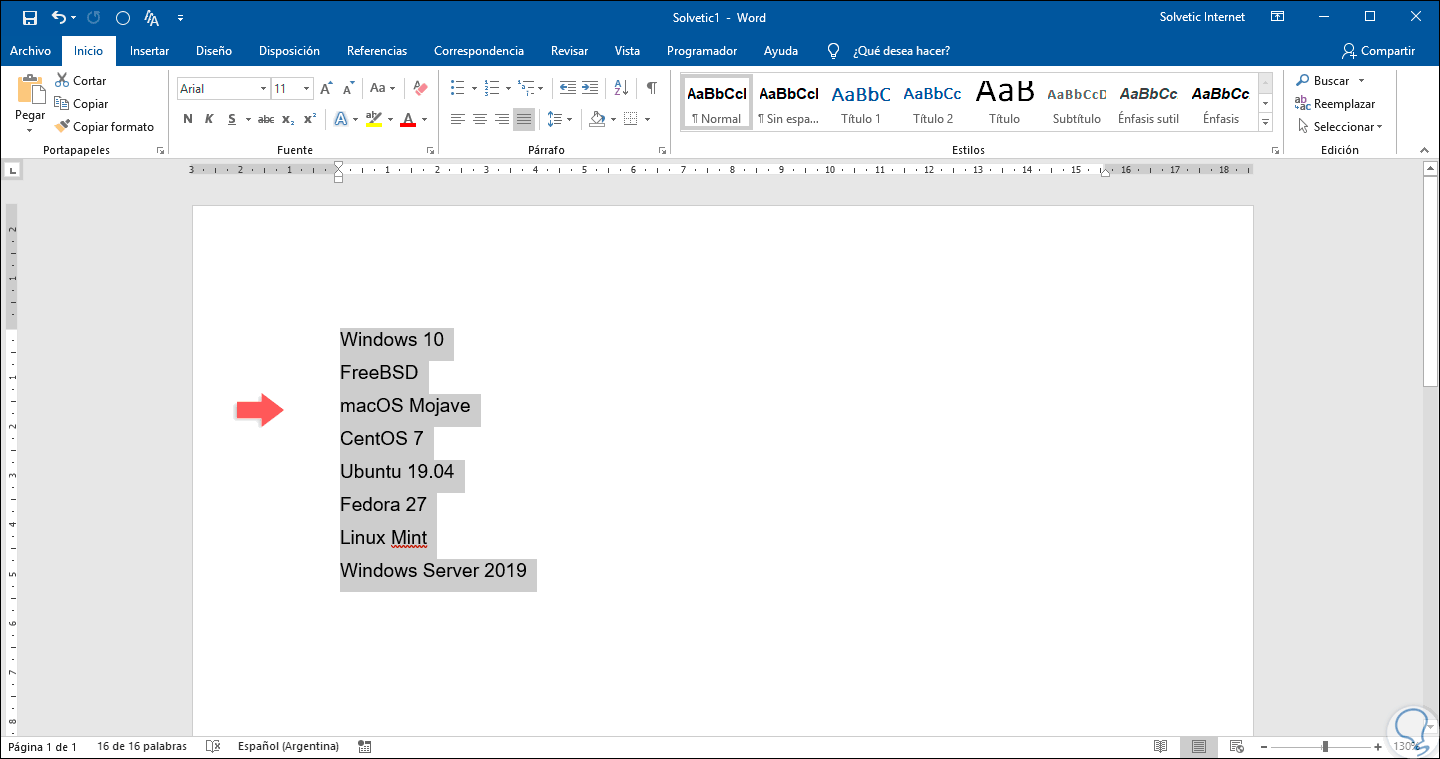Apply borders with the borders icon

[x=630, y=119]
